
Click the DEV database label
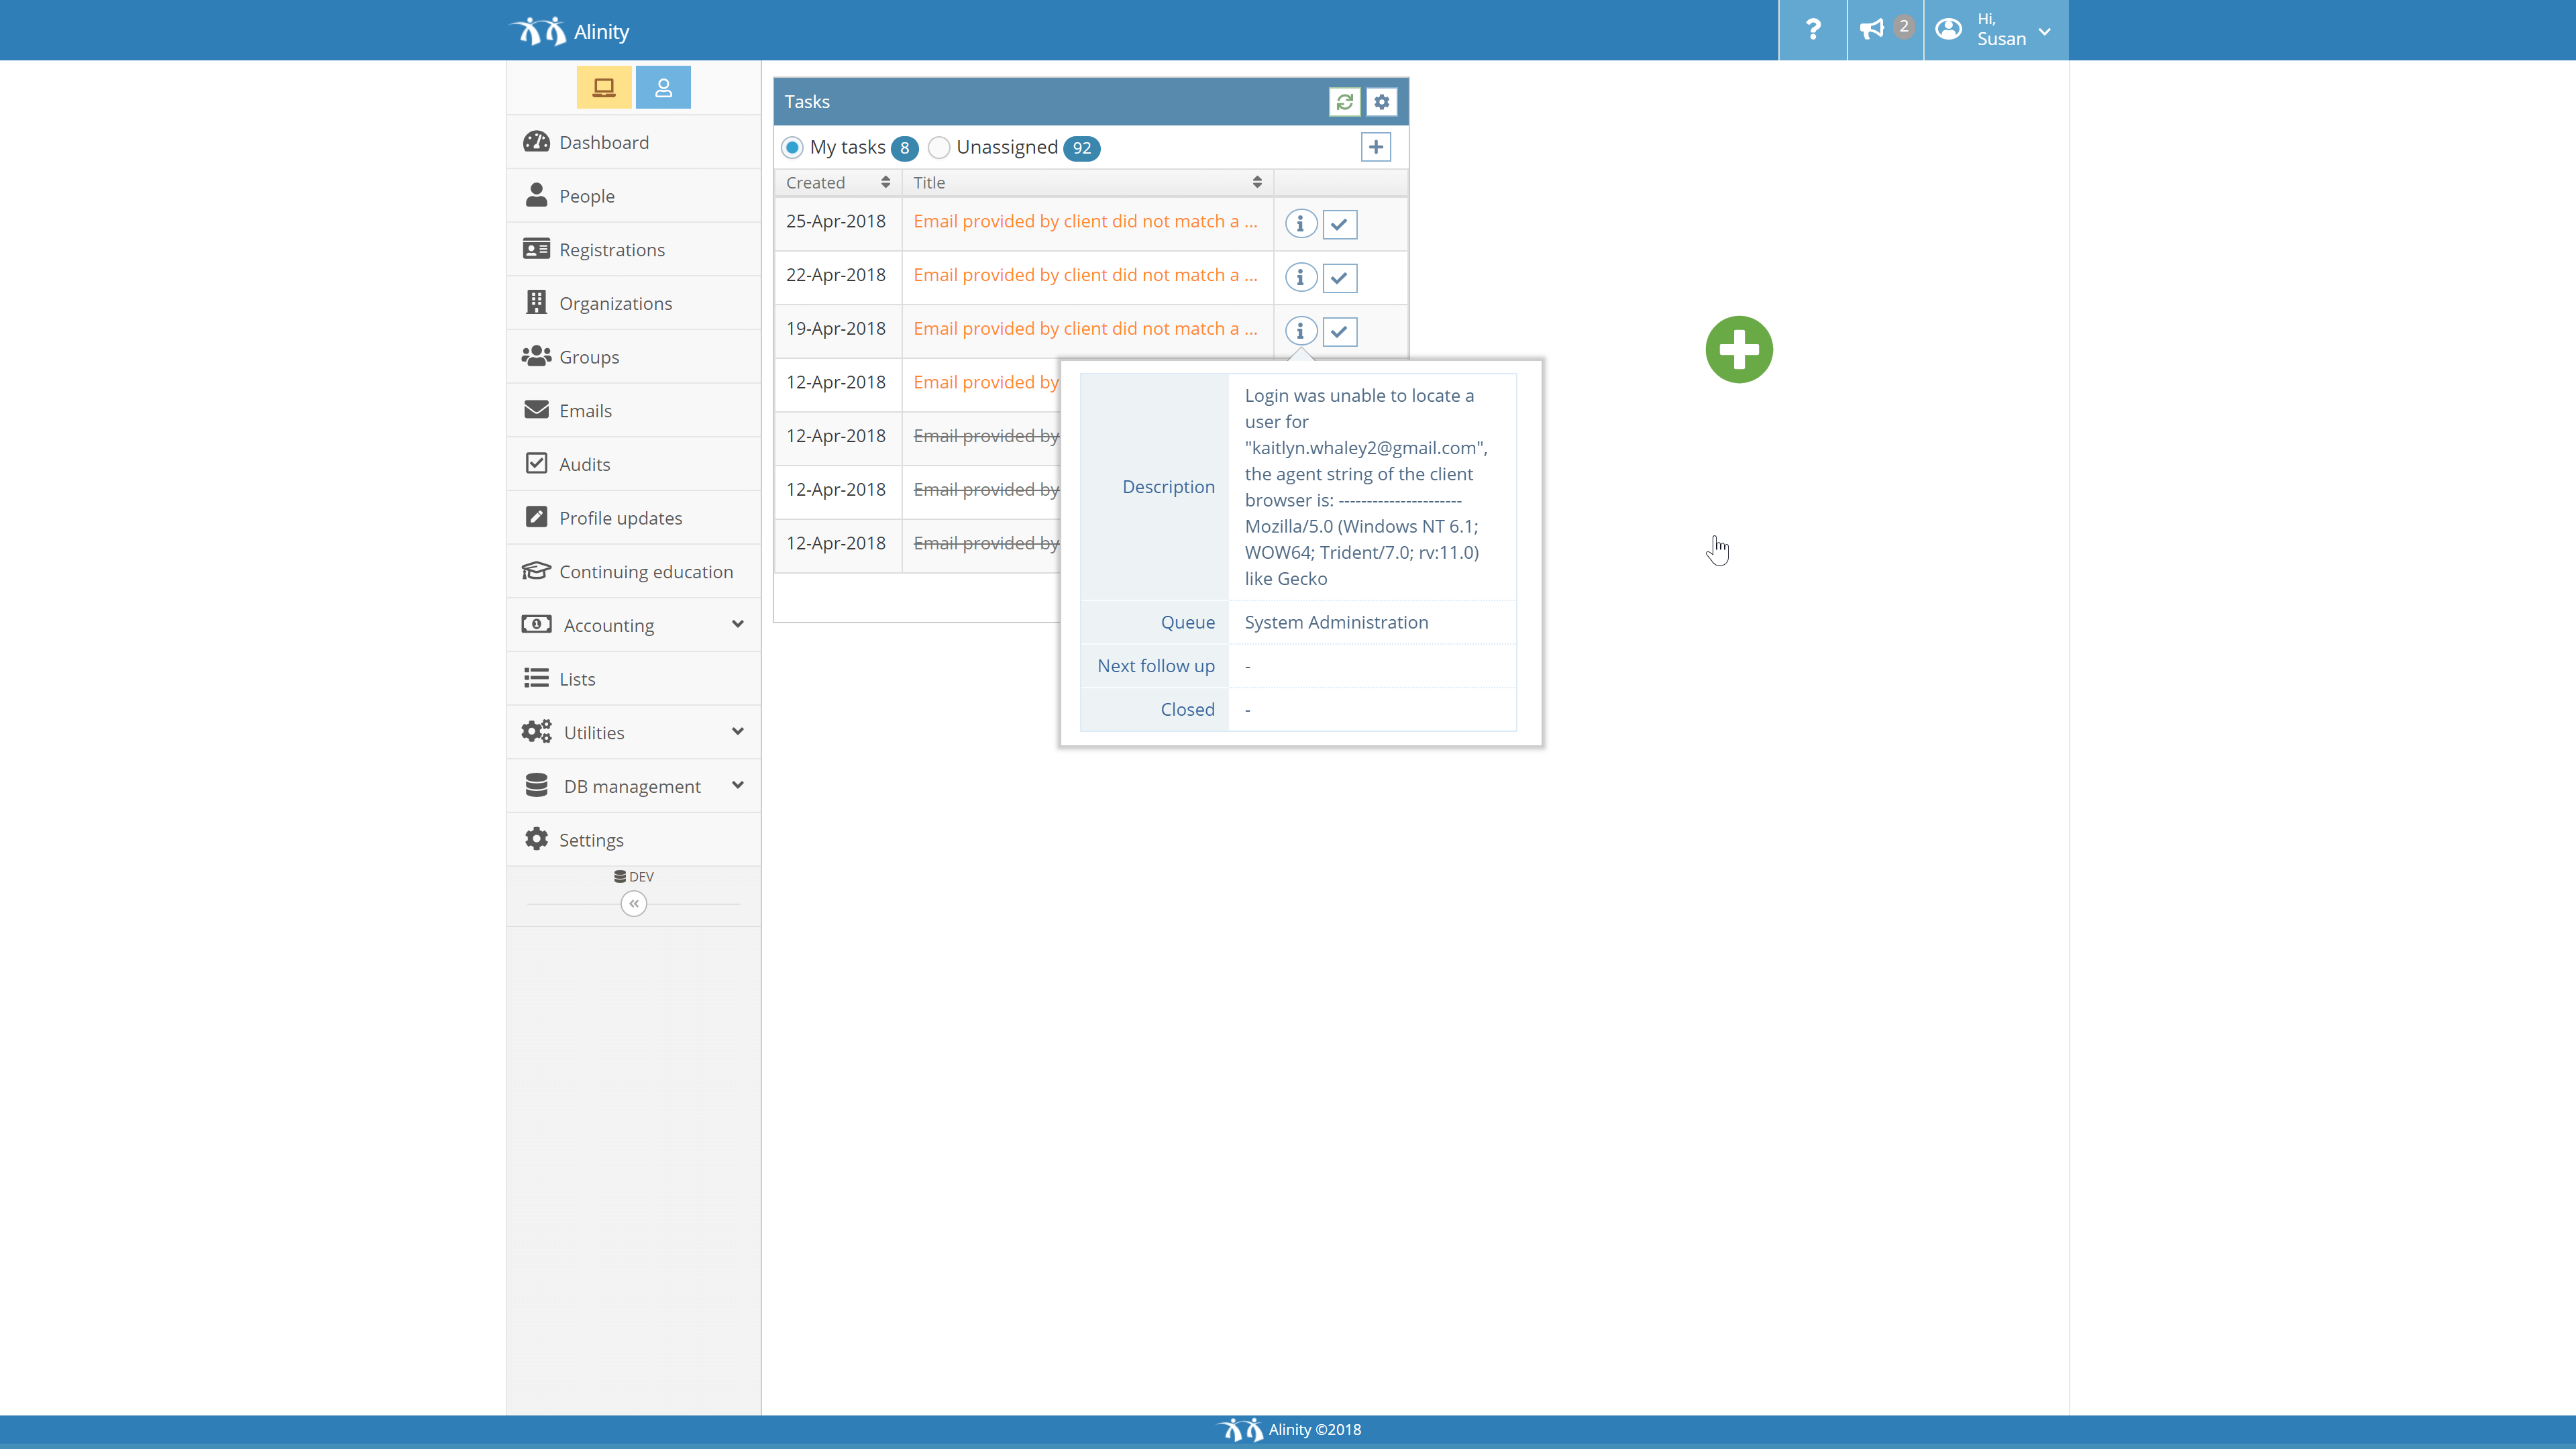pos(634,877)
